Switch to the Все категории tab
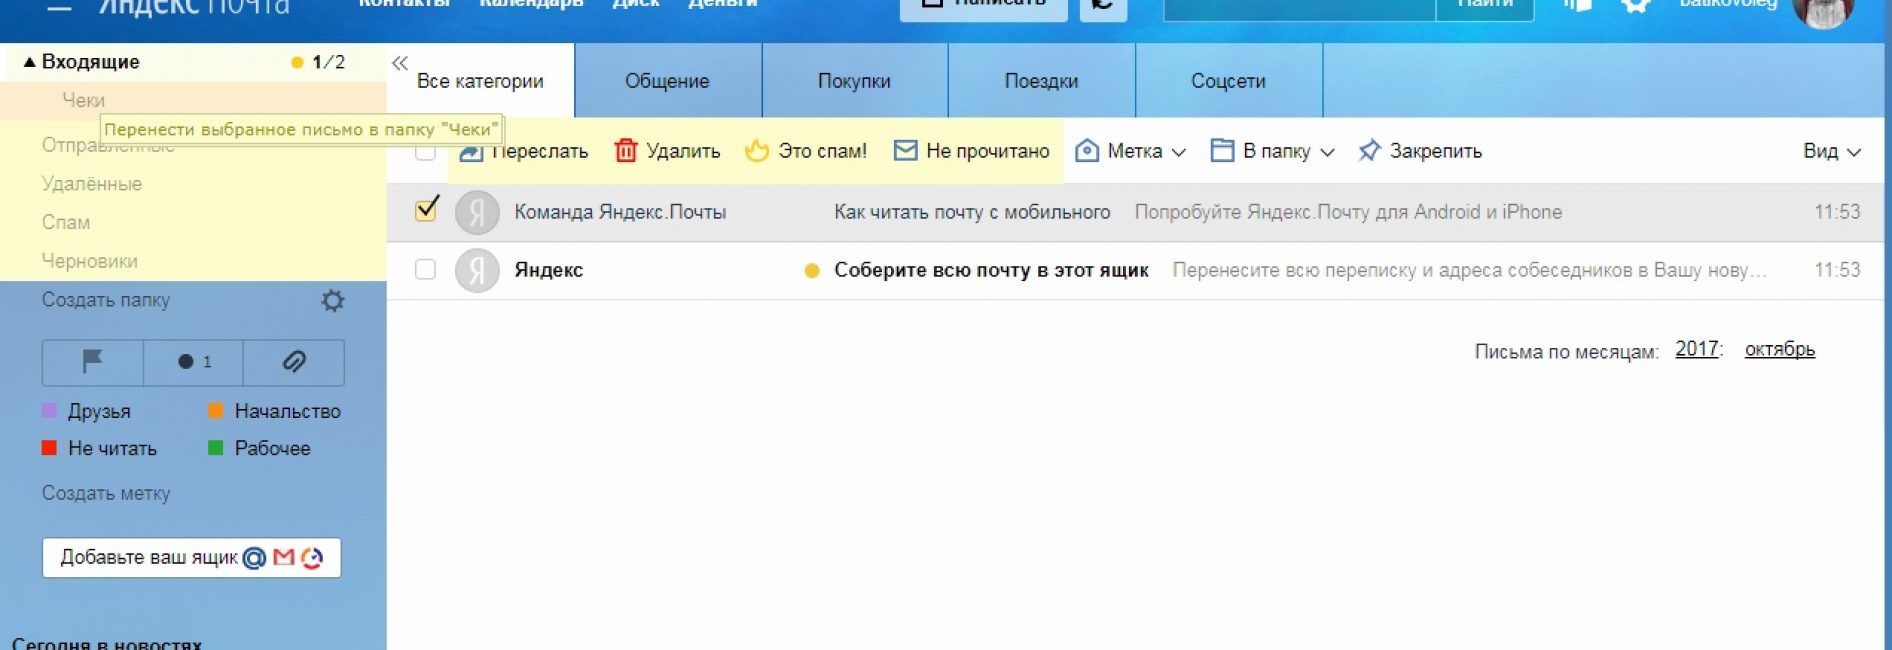This screenshot has width=1892, height=650. (480, 81)
